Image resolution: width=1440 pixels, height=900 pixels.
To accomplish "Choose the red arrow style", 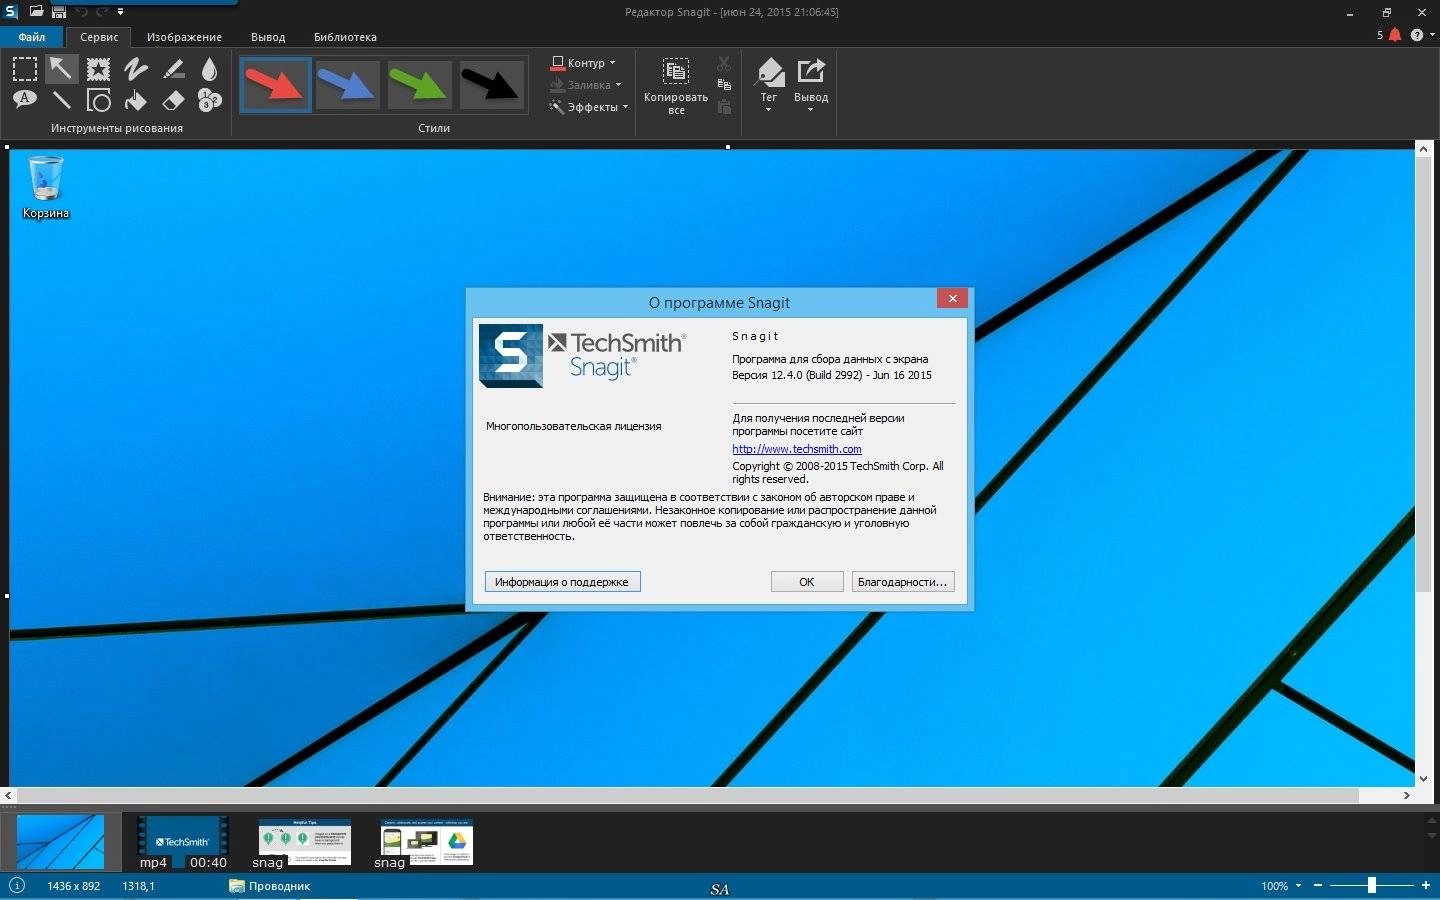I will tap(275, 84).
